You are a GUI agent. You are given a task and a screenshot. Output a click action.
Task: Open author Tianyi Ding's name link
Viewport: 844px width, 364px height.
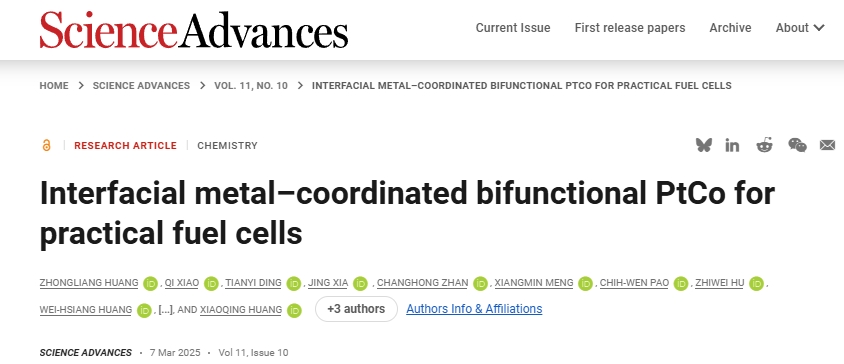click(254, 283)
